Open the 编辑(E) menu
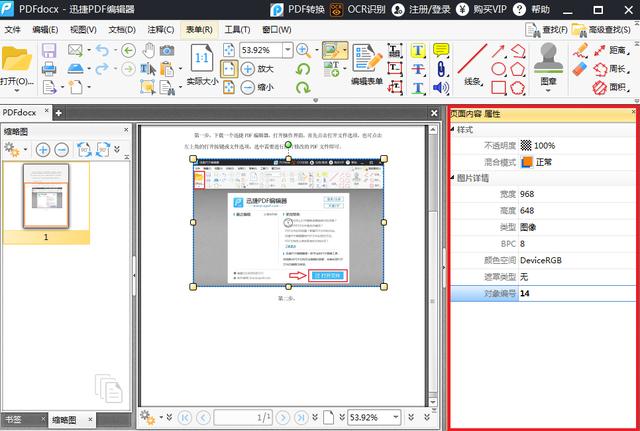This screenshot has height=431, width=640. pyautogui.click(x=45, y=30)
